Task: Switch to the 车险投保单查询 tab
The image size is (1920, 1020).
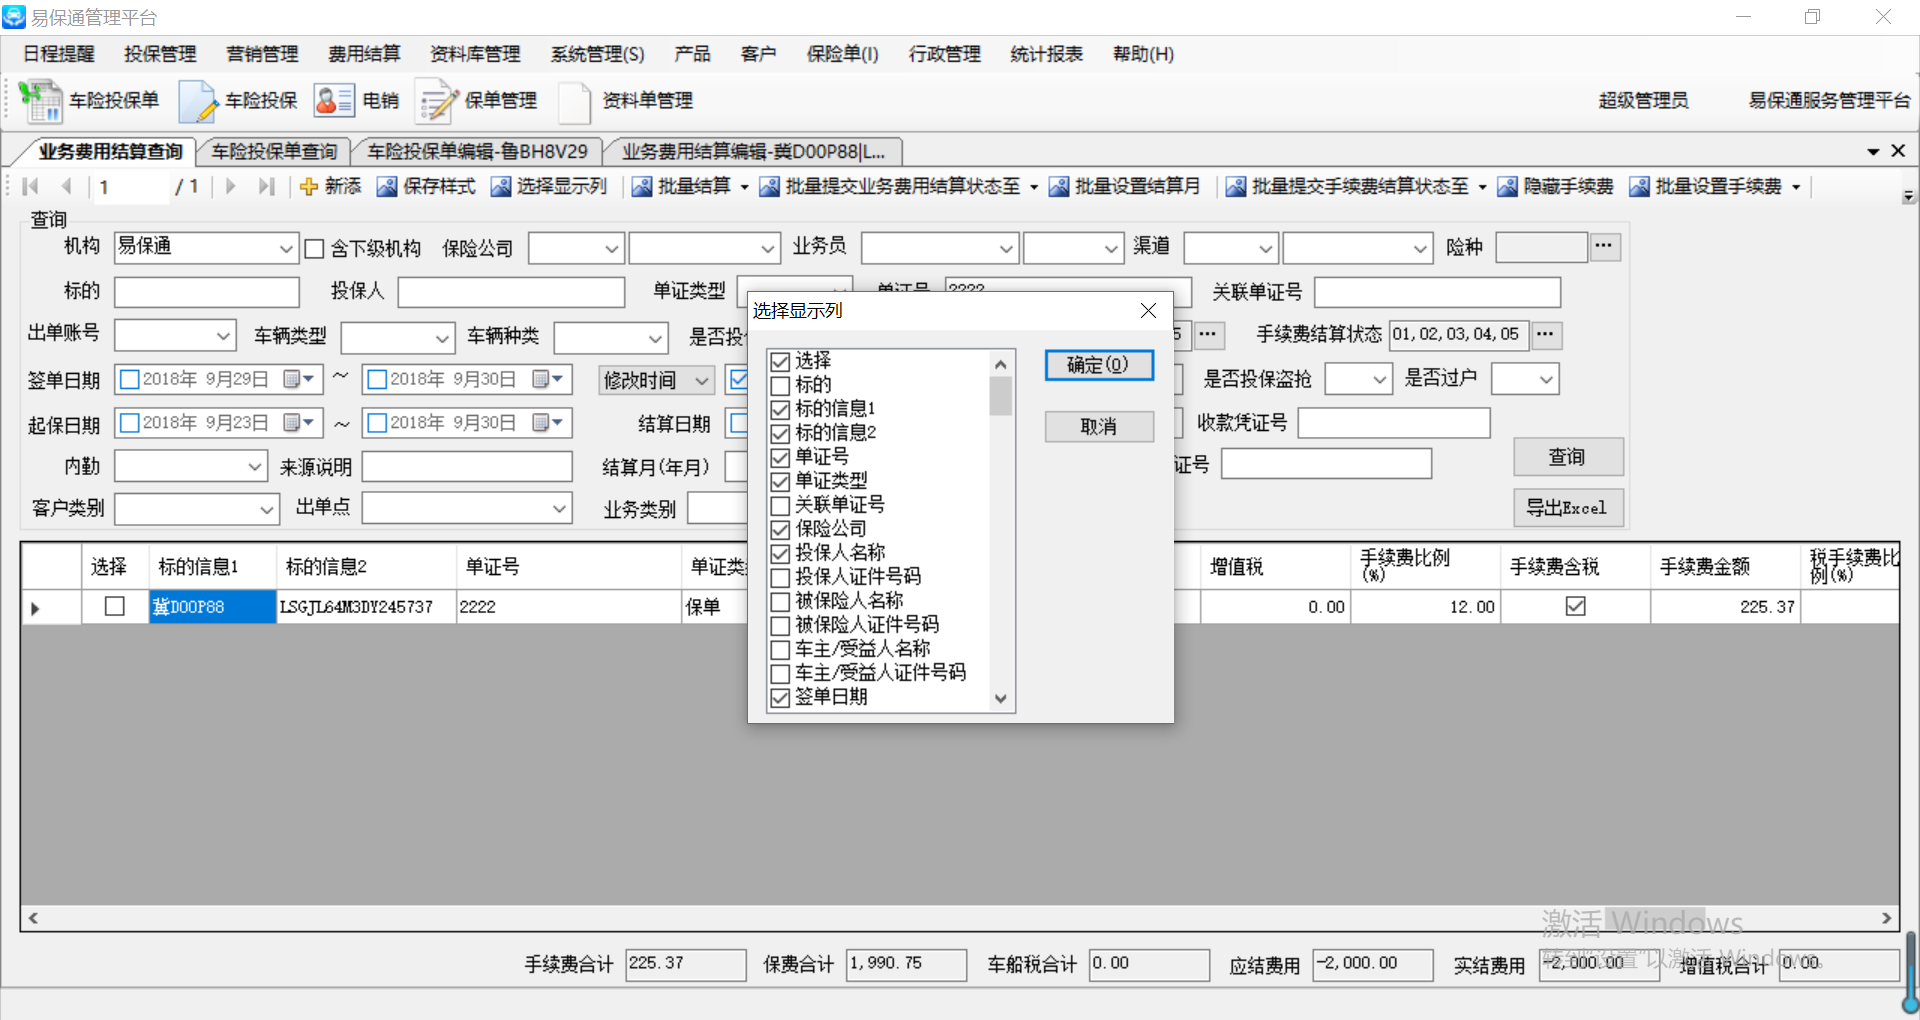Action: coord(274,152)
